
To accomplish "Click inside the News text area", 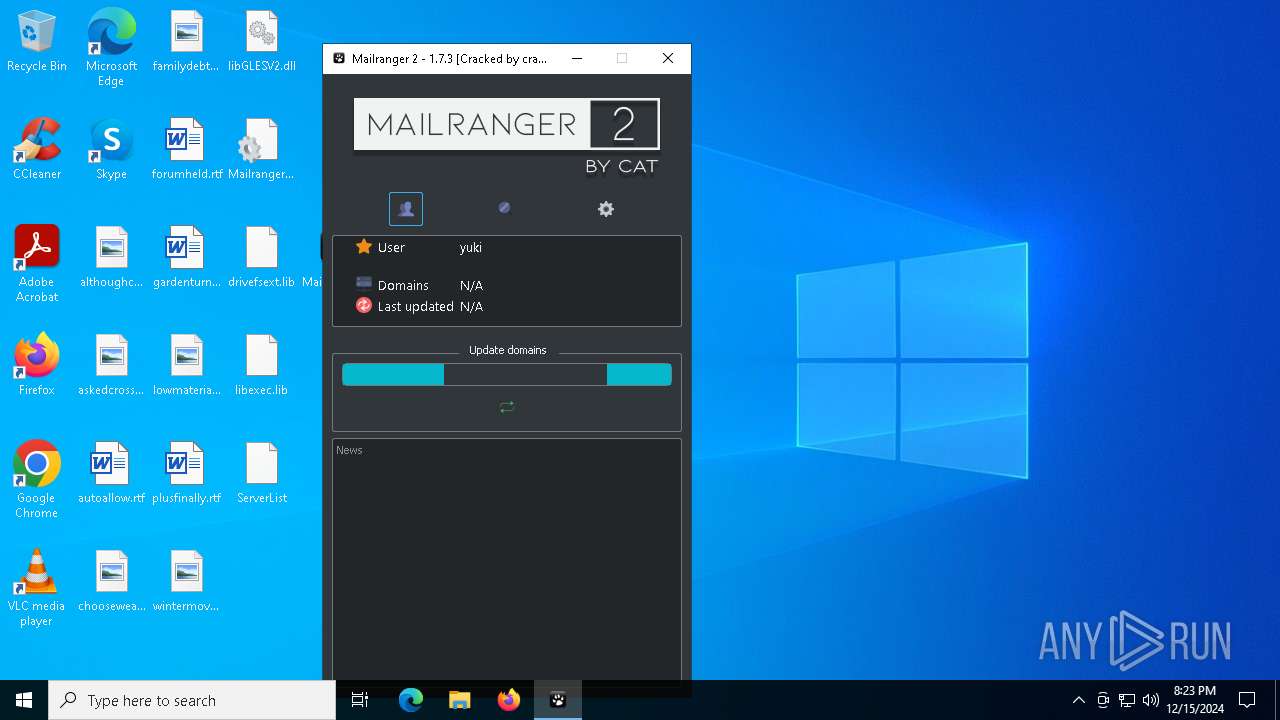I will (x=507, y=560).
